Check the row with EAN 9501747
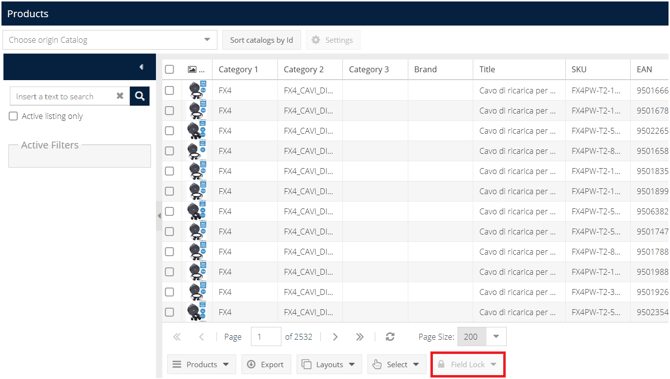The image size is (670, 379). pos(170,231)
